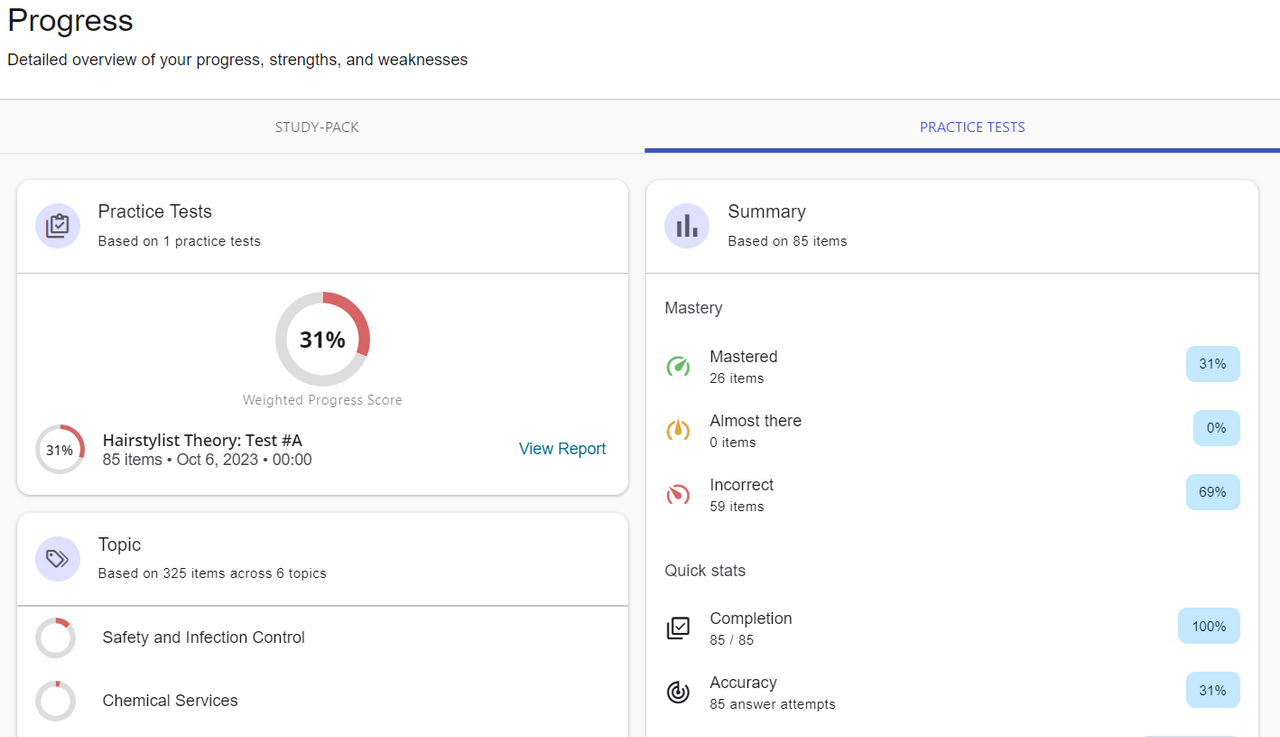Select the Practice Tests tab
The image size is (1280, 737).
coord(972,127)
